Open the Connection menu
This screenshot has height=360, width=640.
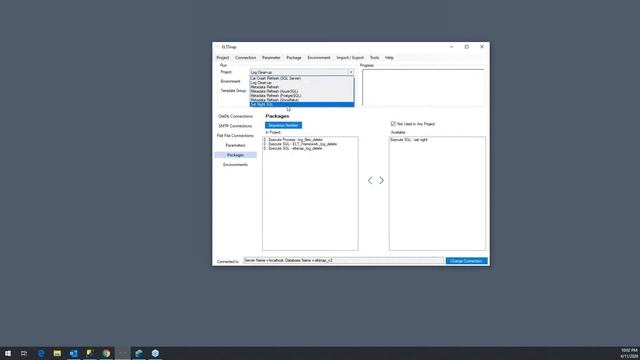tap(245, 58)
